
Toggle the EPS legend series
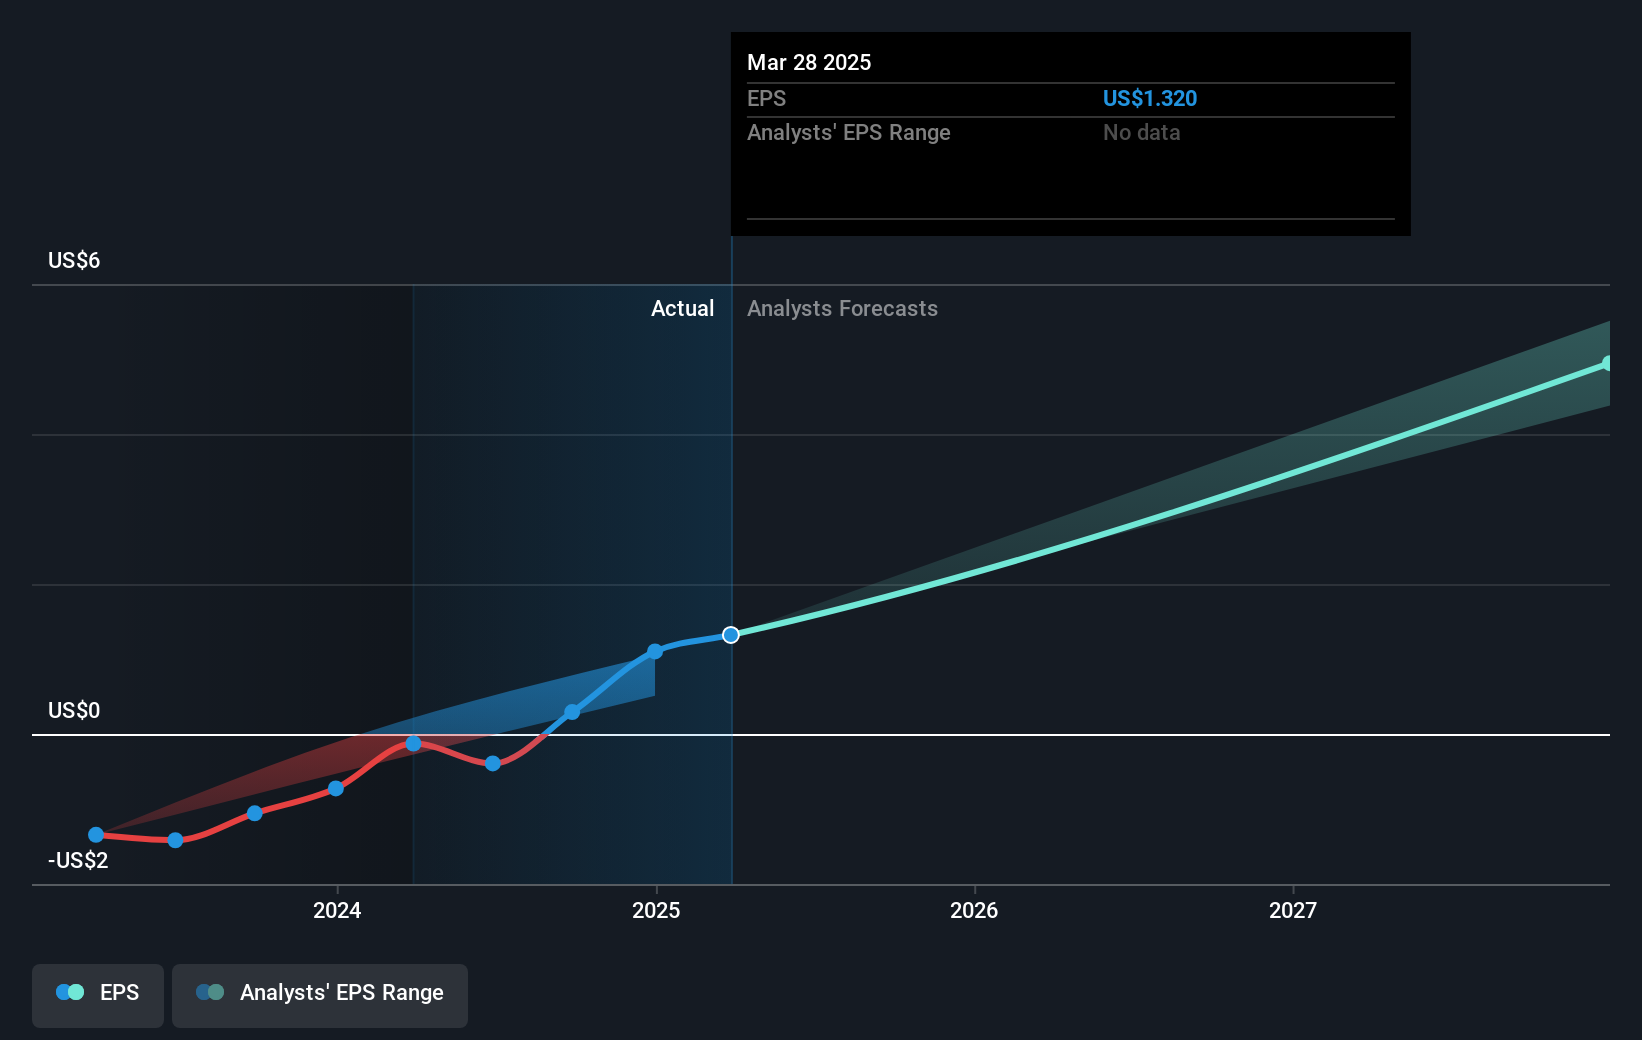point(98,995)
